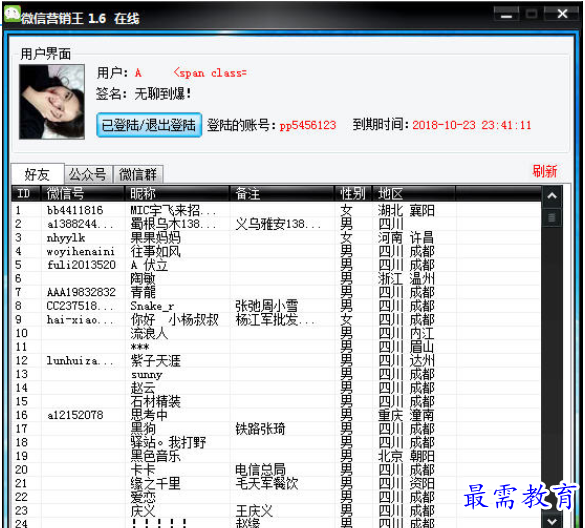This screenshot has height=528, width=585.
Task: Click nickname 往事如风
Action: point(156,251)
